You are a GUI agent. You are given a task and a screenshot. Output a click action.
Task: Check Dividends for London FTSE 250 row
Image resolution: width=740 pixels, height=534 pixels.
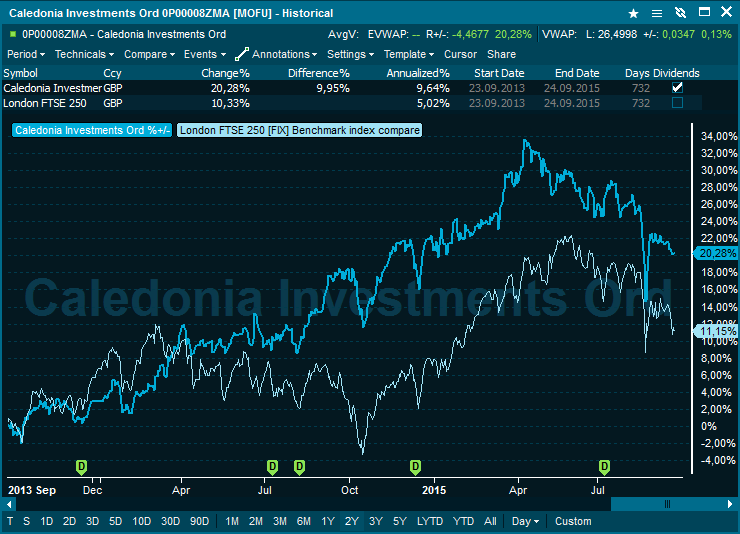point(677,103)
